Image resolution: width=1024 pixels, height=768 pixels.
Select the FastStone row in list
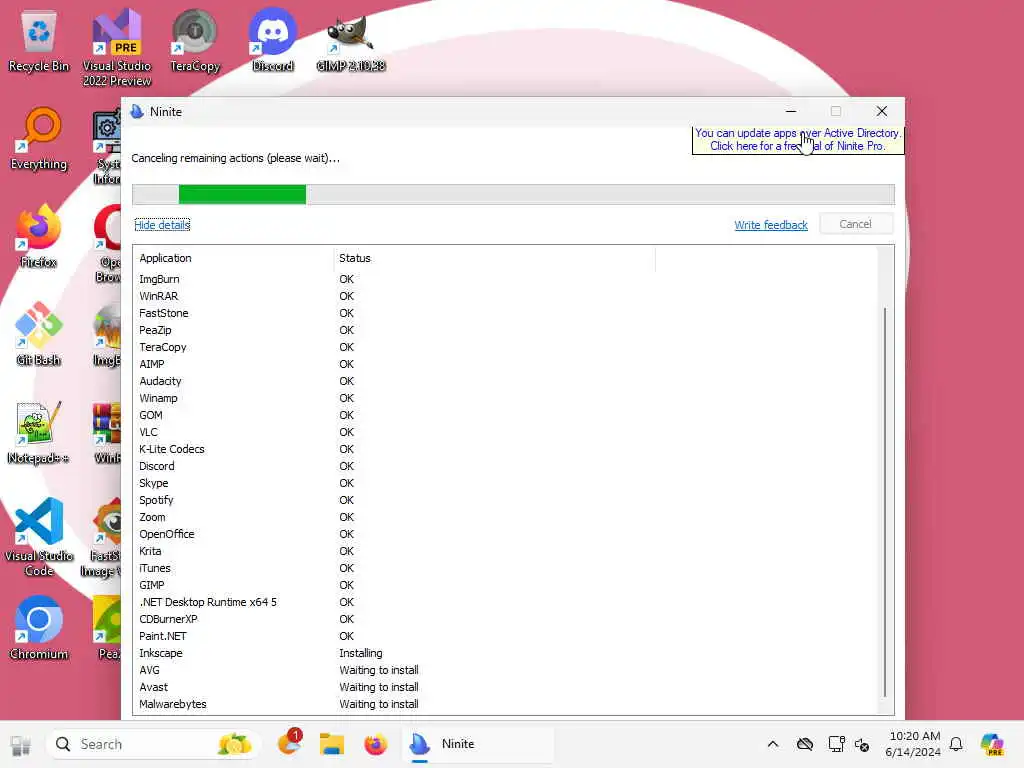click(505, 313)
